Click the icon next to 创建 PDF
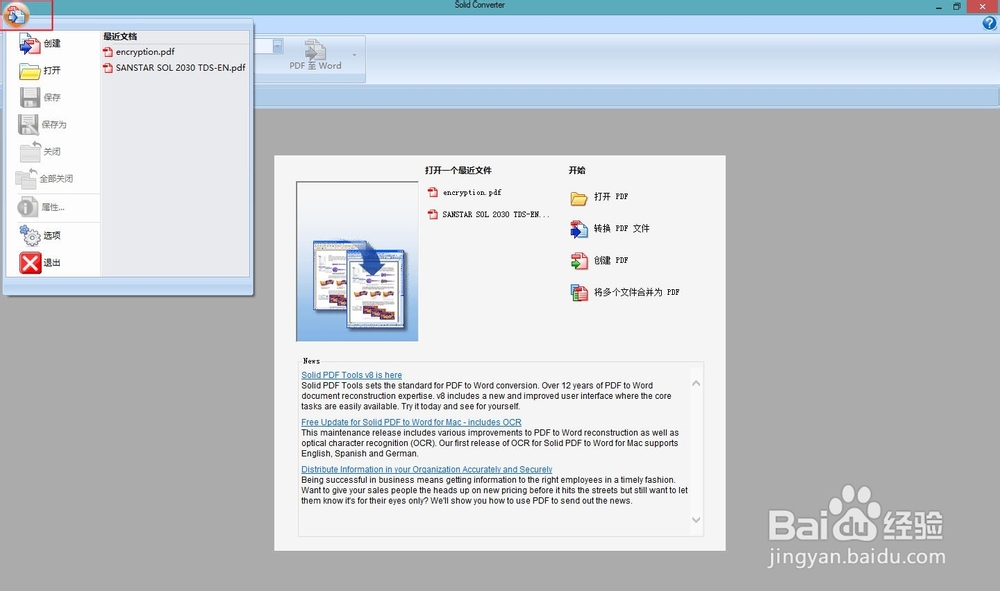This screenshot has width=1000, height=591. [x=579, y=261]
